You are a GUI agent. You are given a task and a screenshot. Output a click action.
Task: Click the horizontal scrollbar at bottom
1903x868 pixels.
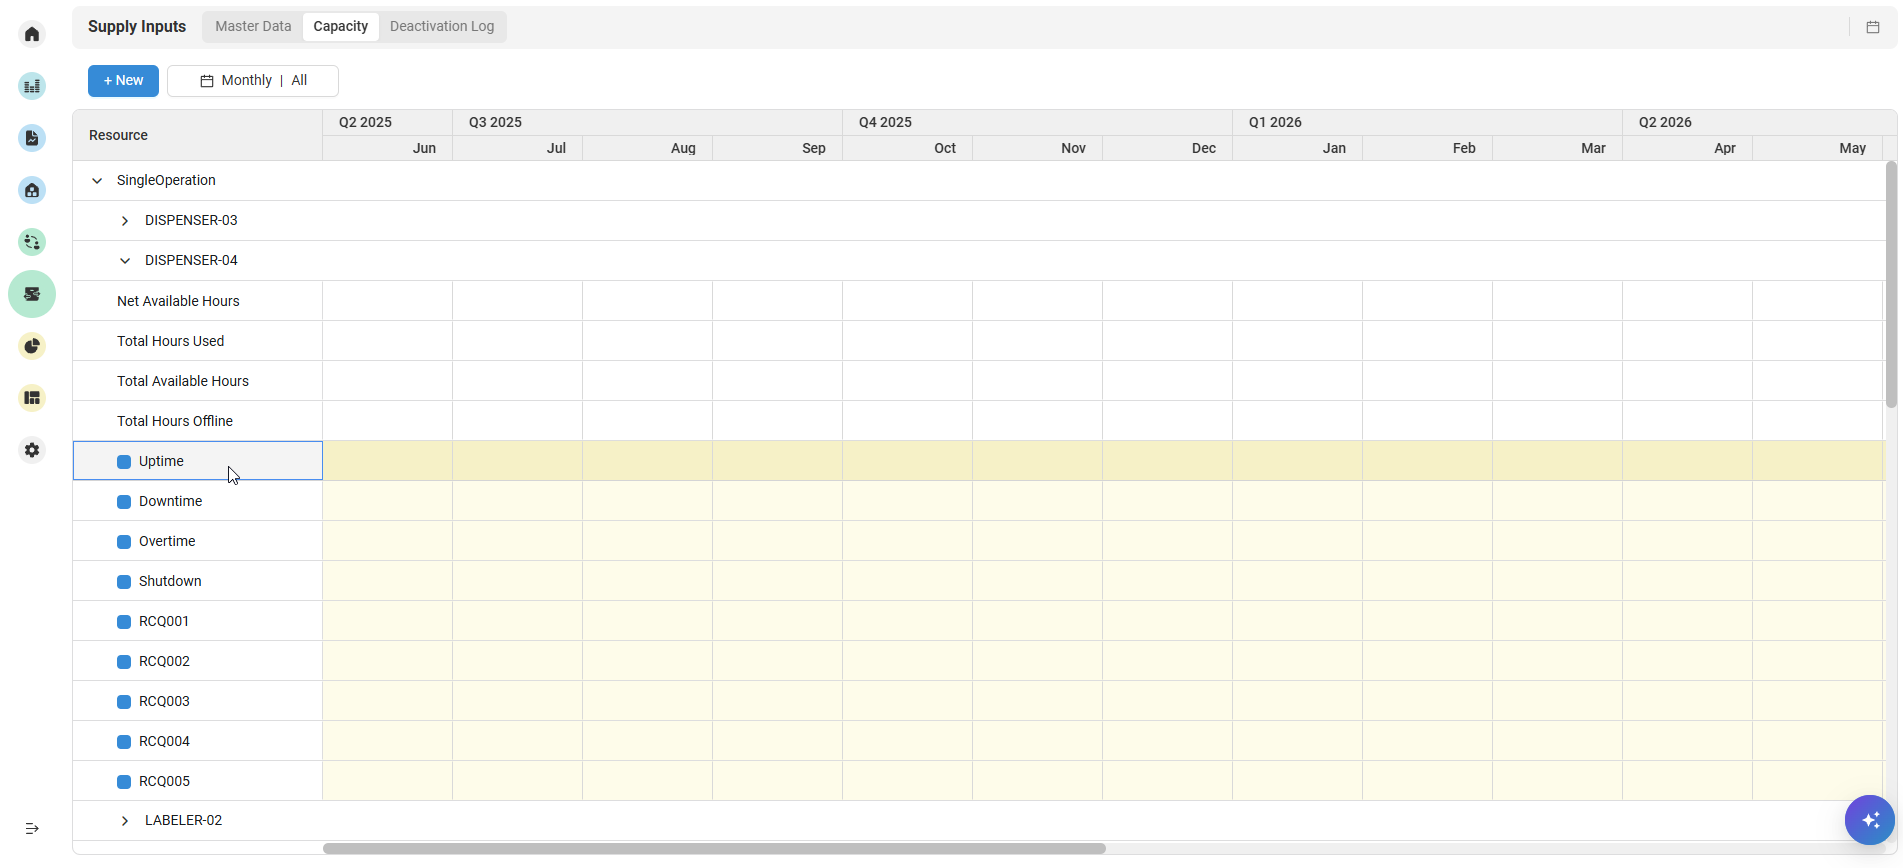714,849
